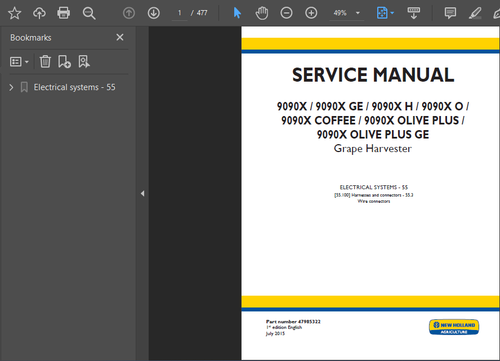The height and width of the screenshot is (361, 500).
Task: Add the file to starred favorites
Action: click(x=14, y=13)
